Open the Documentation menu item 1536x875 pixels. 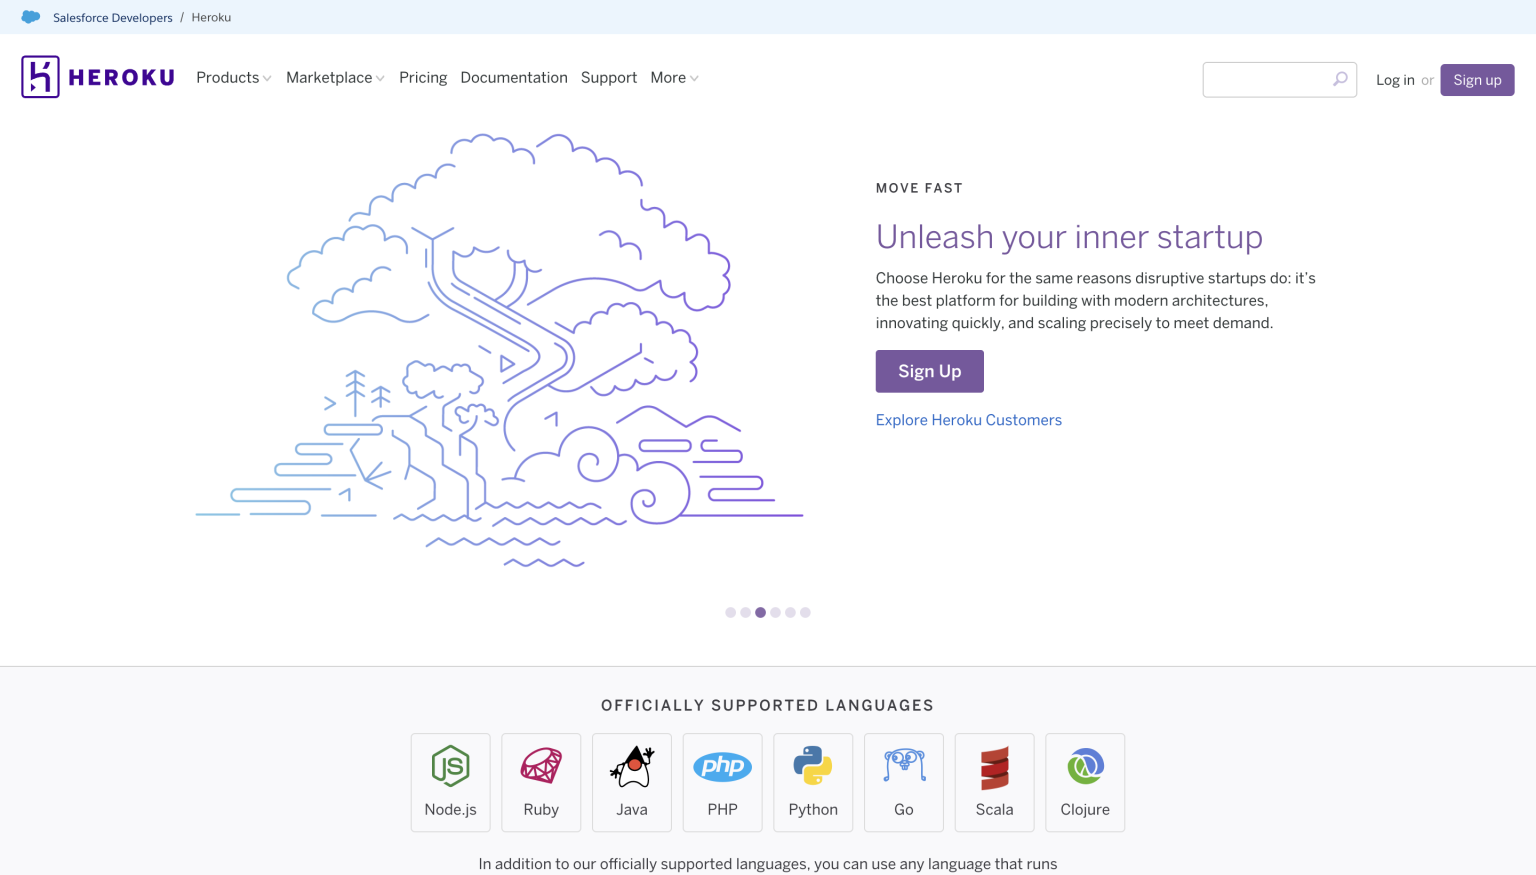pos(514,77)
